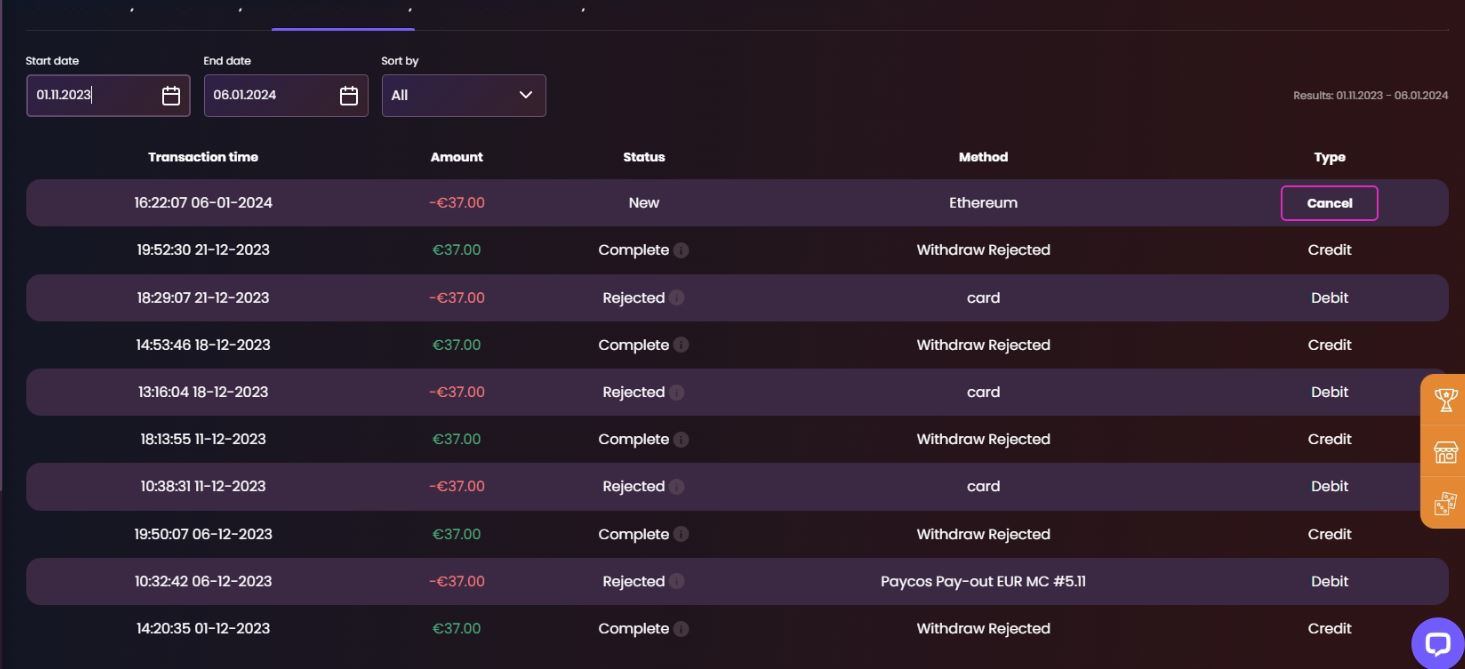Open the shop storefront icon

1445,452
